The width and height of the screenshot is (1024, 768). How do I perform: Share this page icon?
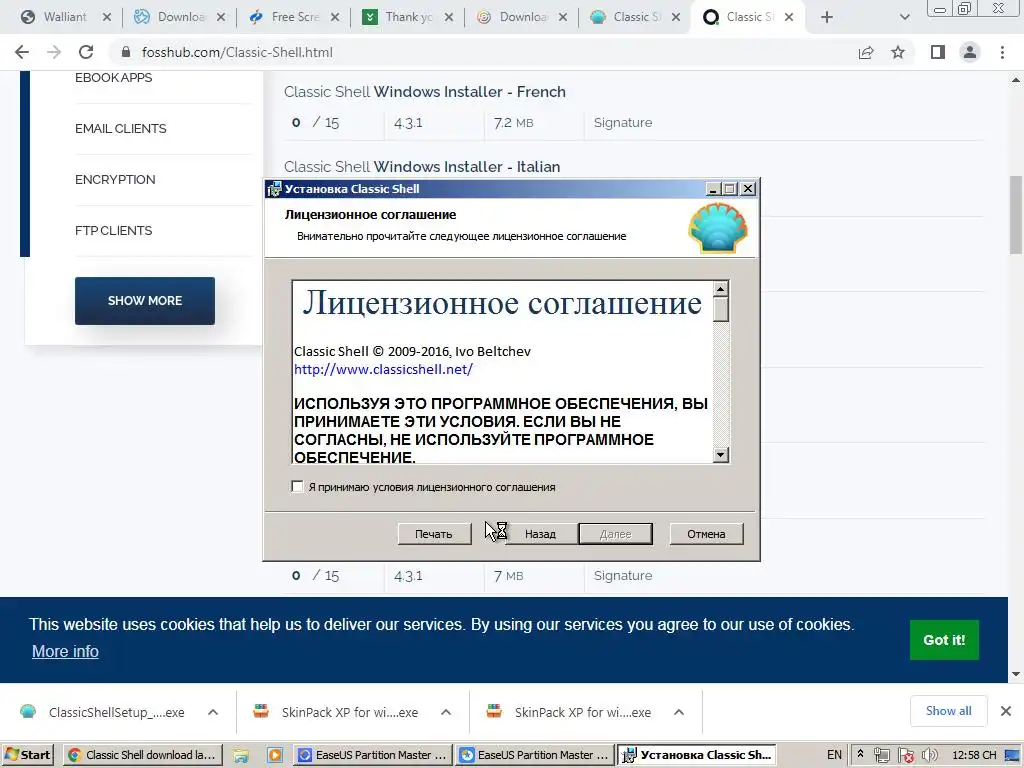866,52
